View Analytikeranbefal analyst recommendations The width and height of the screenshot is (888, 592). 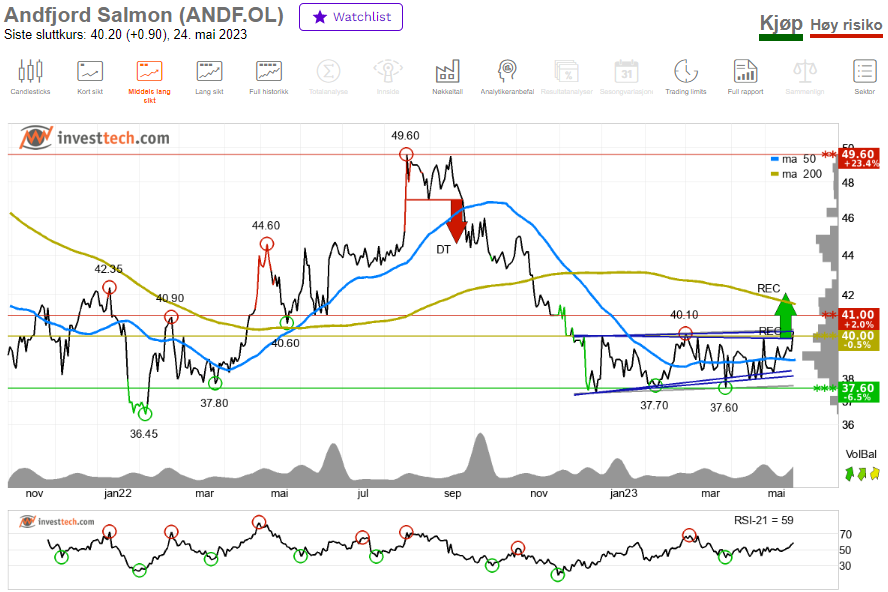coord(507,76)
